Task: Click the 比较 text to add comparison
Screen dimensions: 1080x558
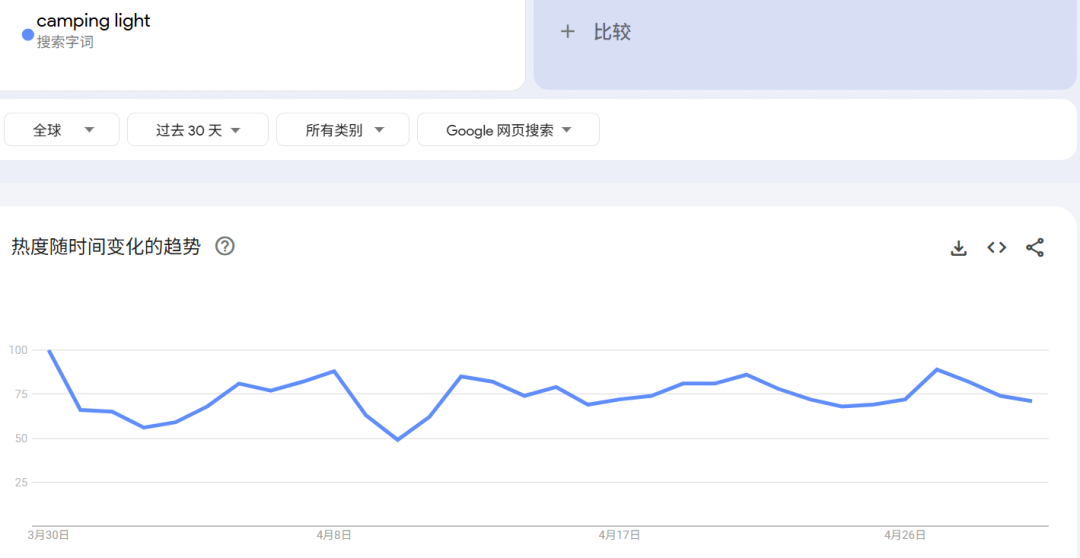Action: pos(612,32)
